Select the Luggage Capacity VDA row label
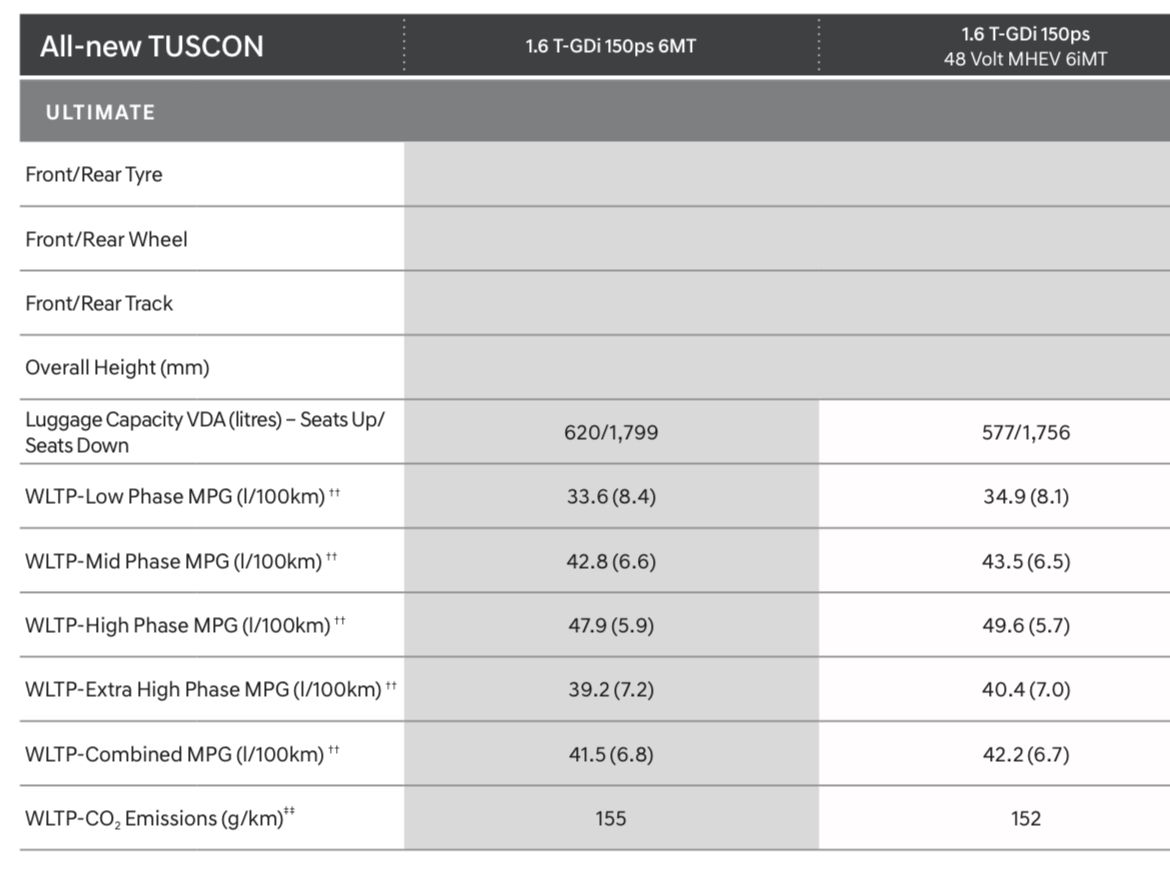Image resolution: width=1170 pixels, height=886 pixels. [204, 433]
